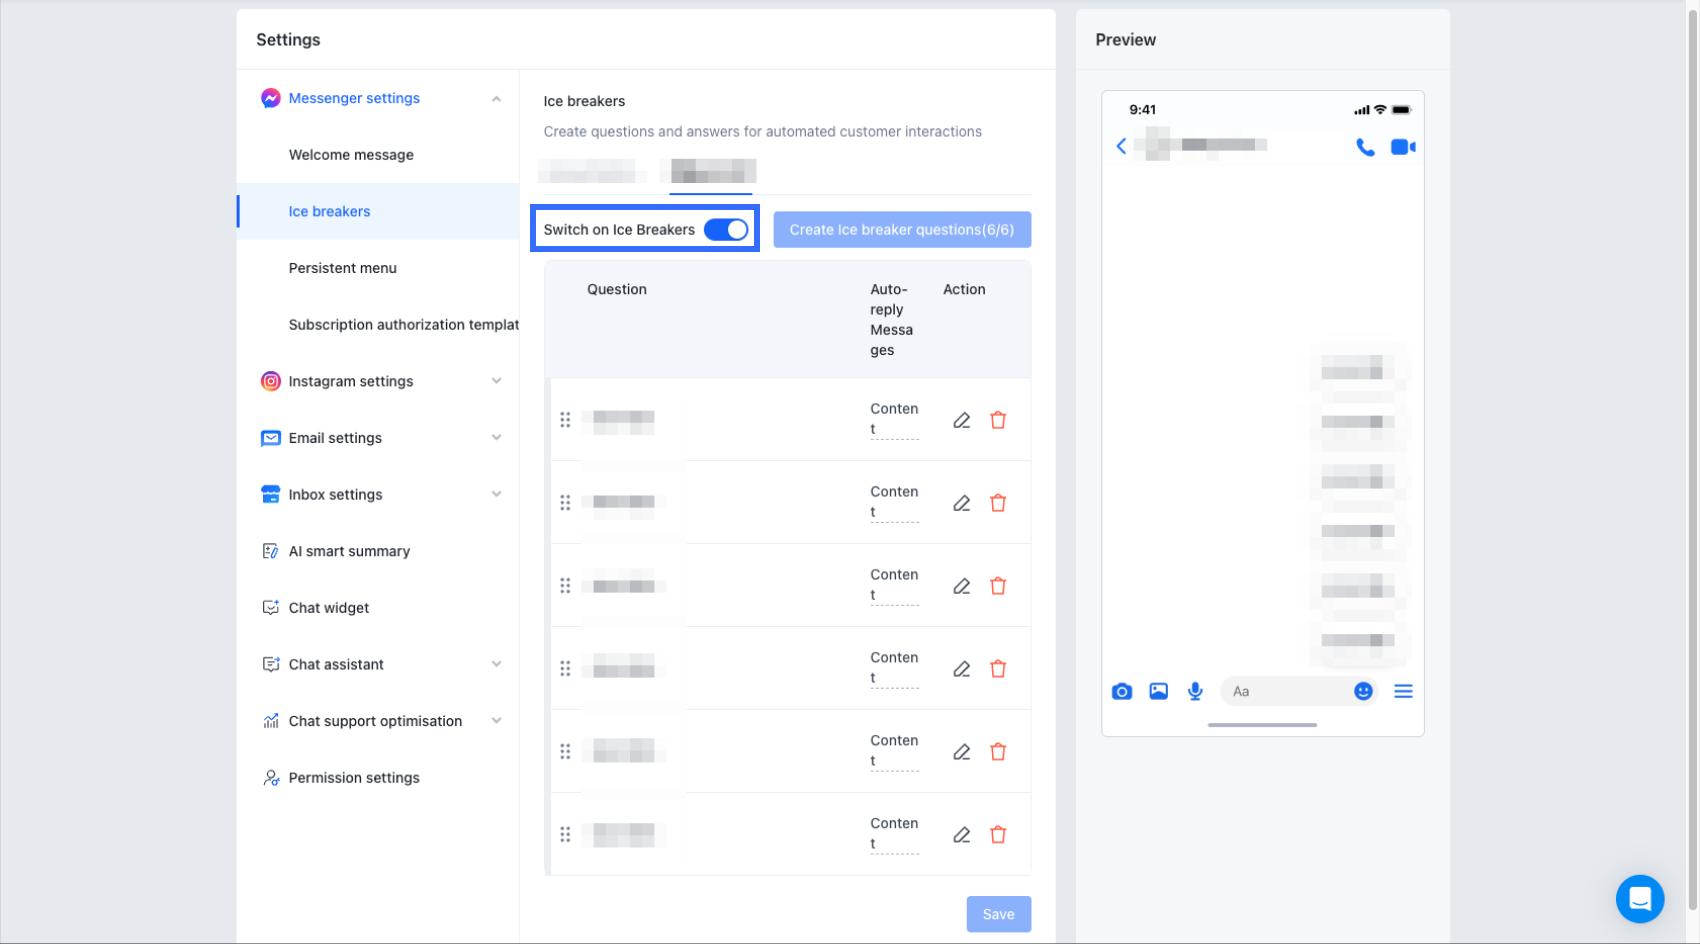This screenshot has width=1700, height=944.
Task: Tap the microphone icon in the phone preview
Action: [1195, 691]
